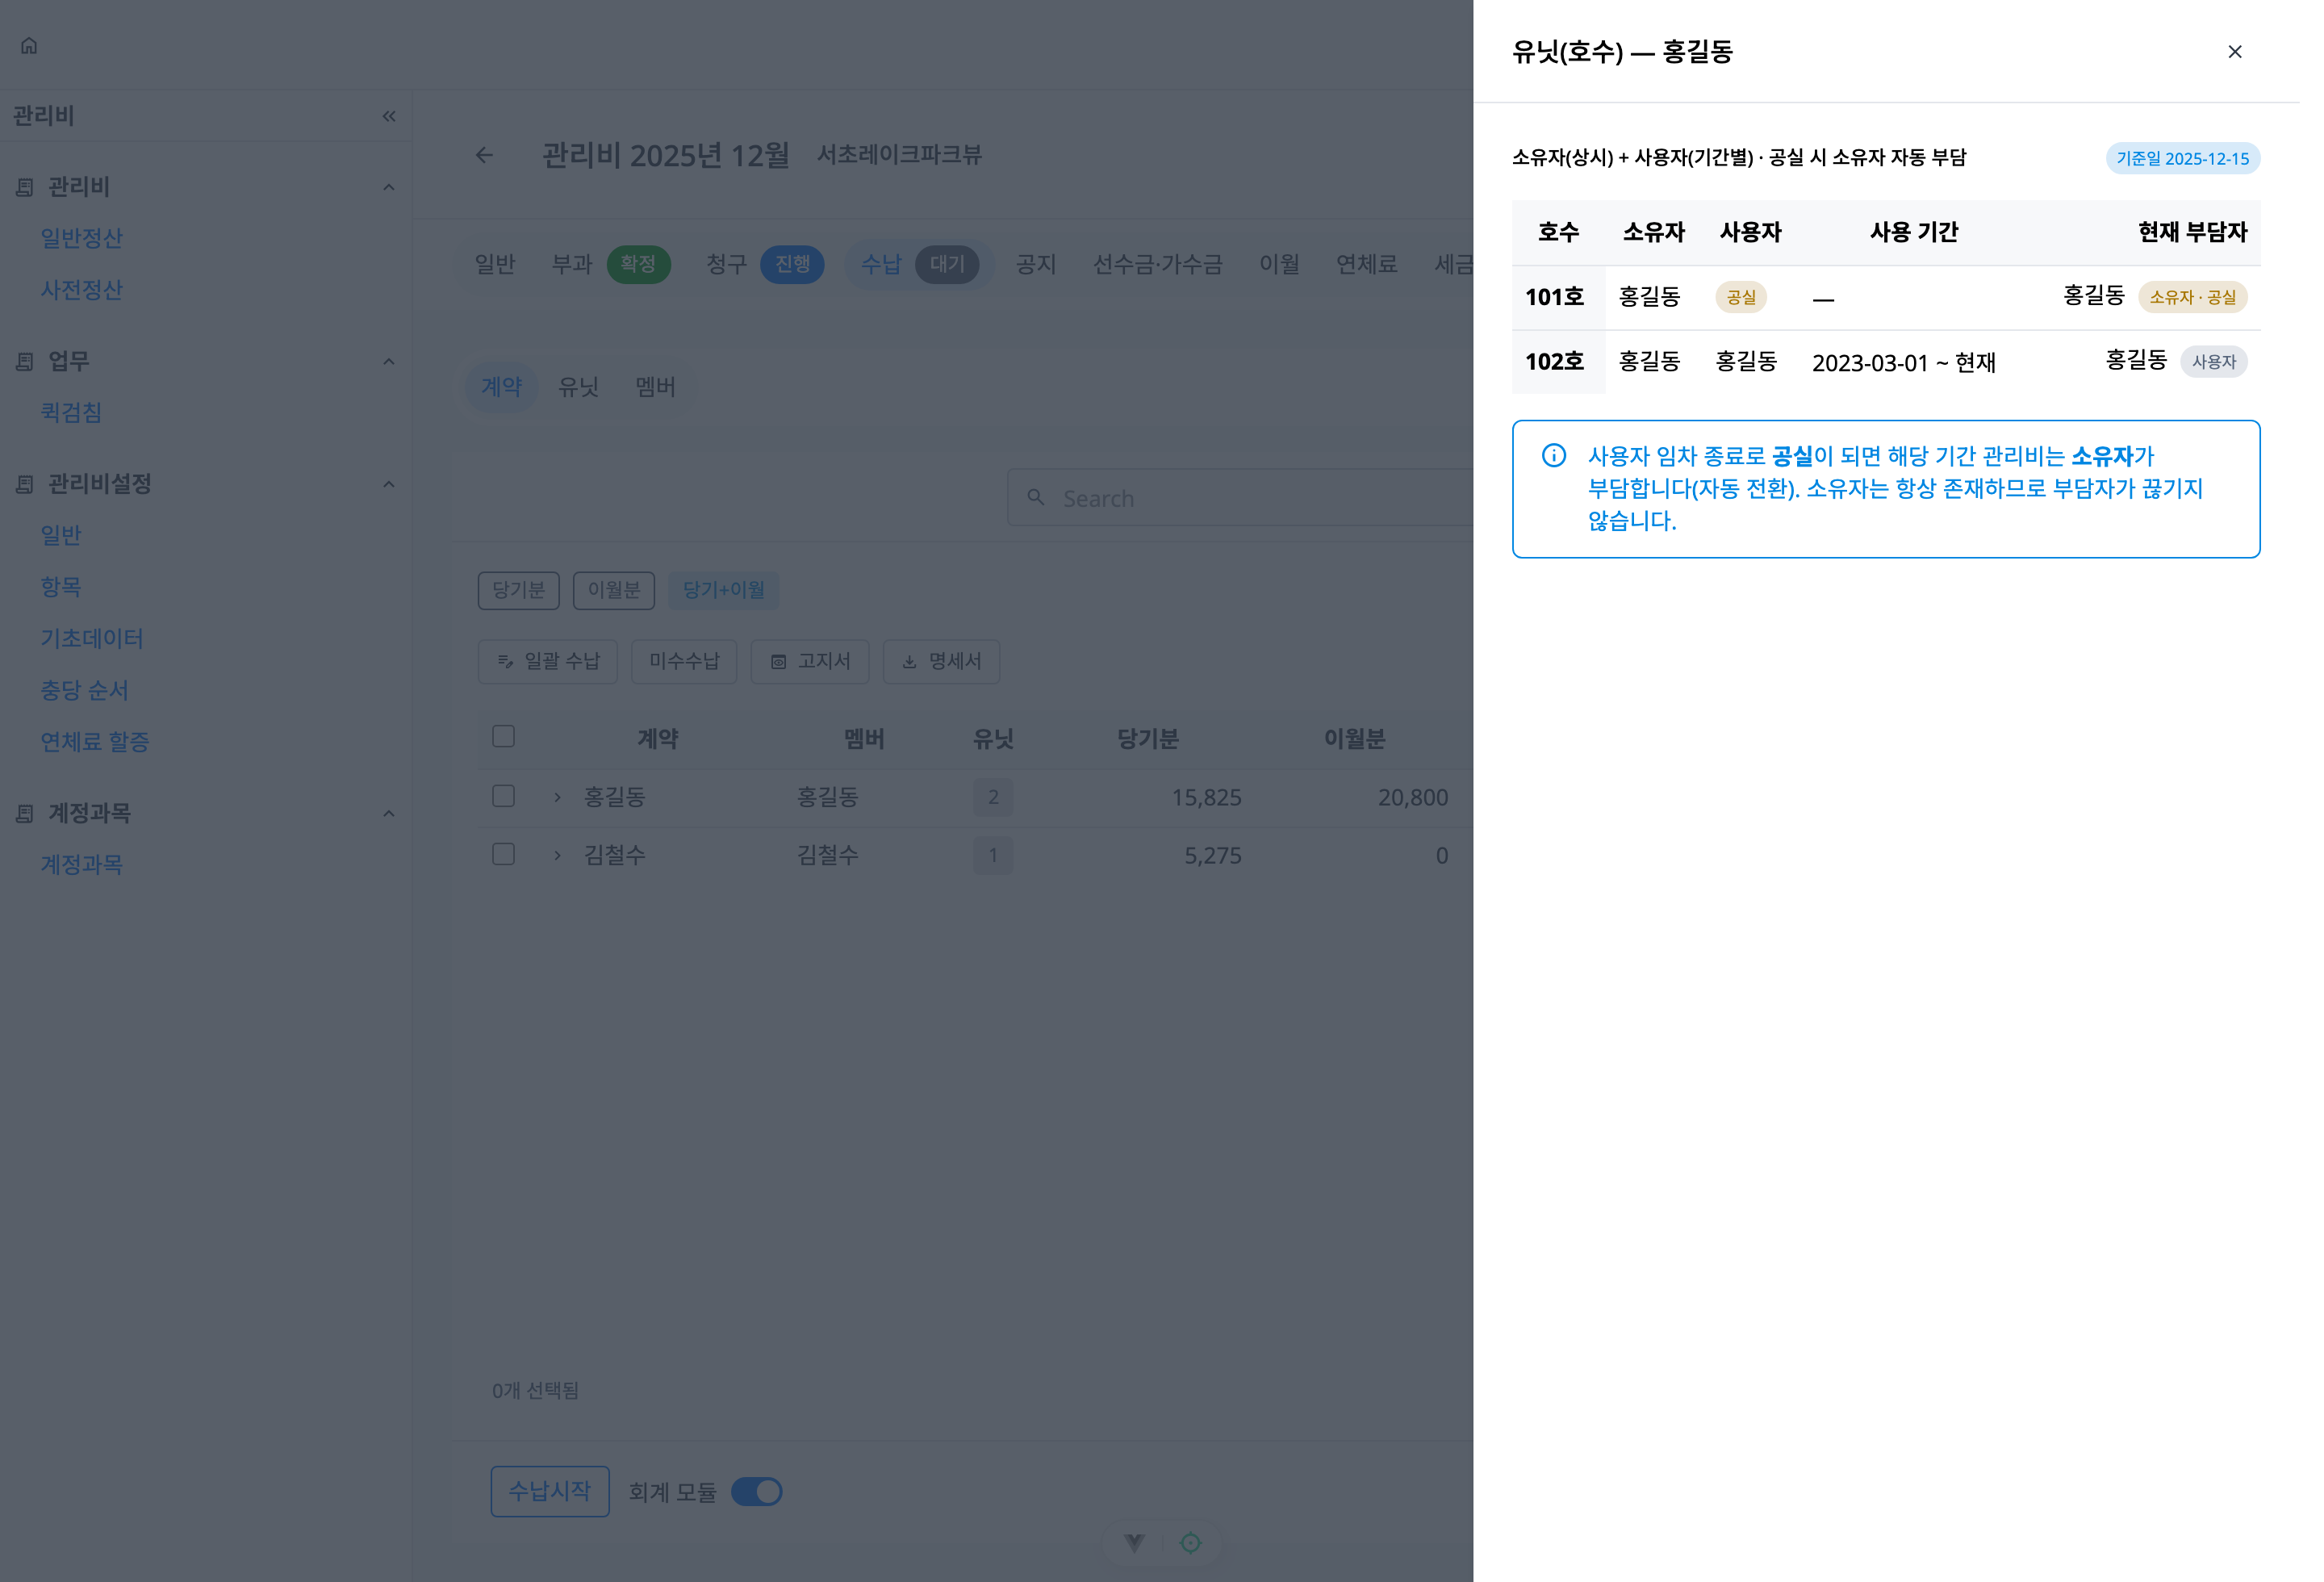Select the 계약 sub-tab

501,387
